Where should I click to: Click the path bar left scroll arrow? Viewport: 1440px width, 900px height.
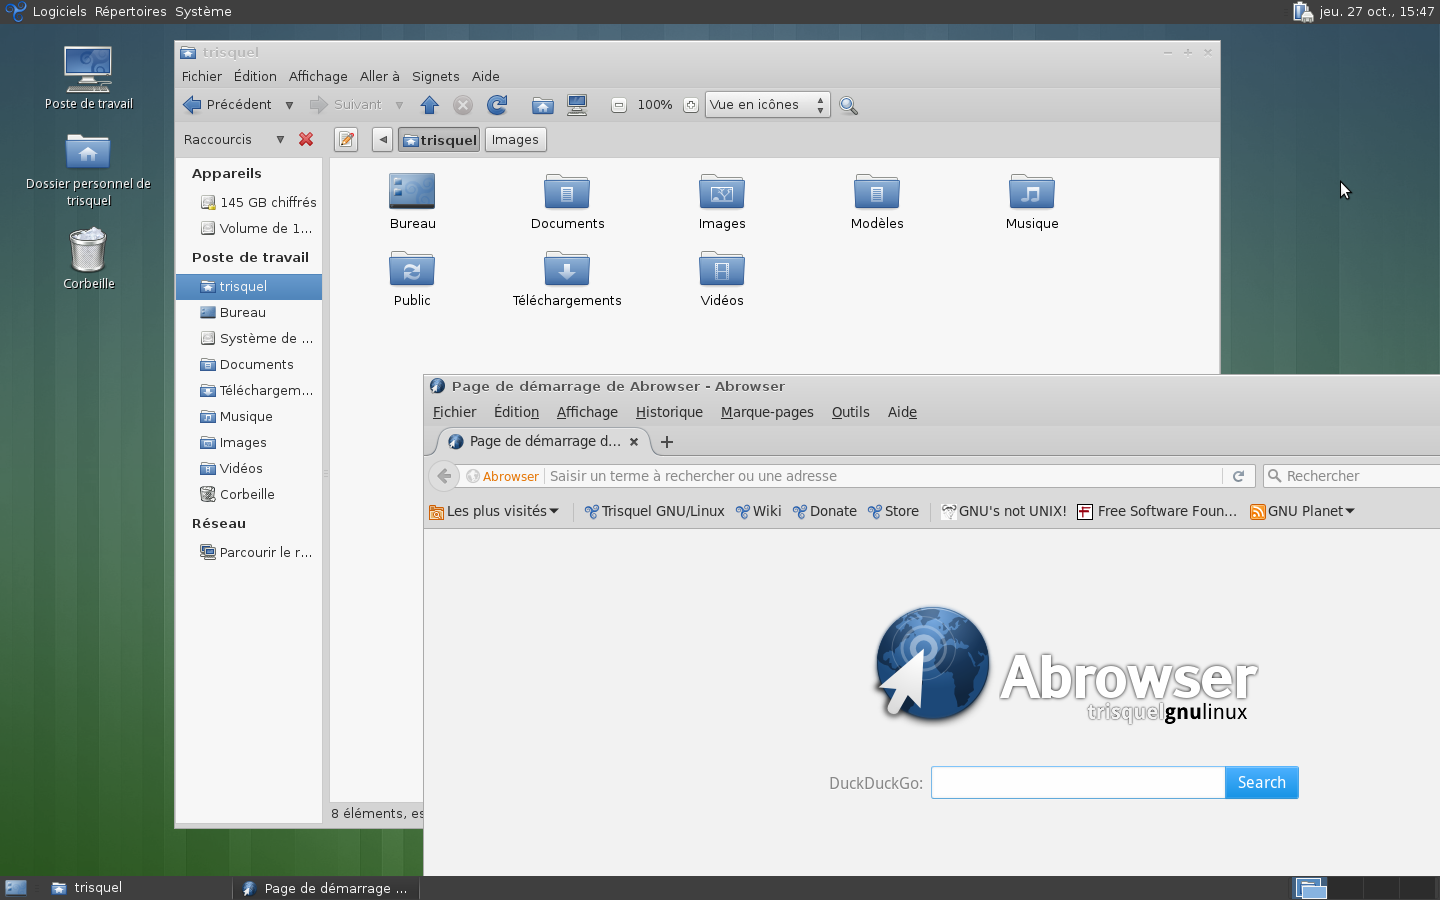pyautogui.click(x=383, y=140)
